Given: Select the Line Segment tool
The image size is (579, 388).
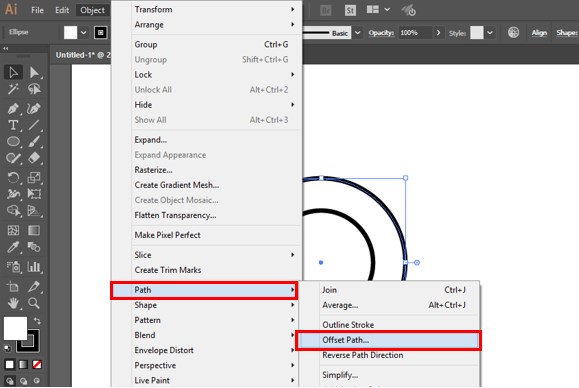Looking at the screenshot, I should pyautogui.click(x=34, y=125).
